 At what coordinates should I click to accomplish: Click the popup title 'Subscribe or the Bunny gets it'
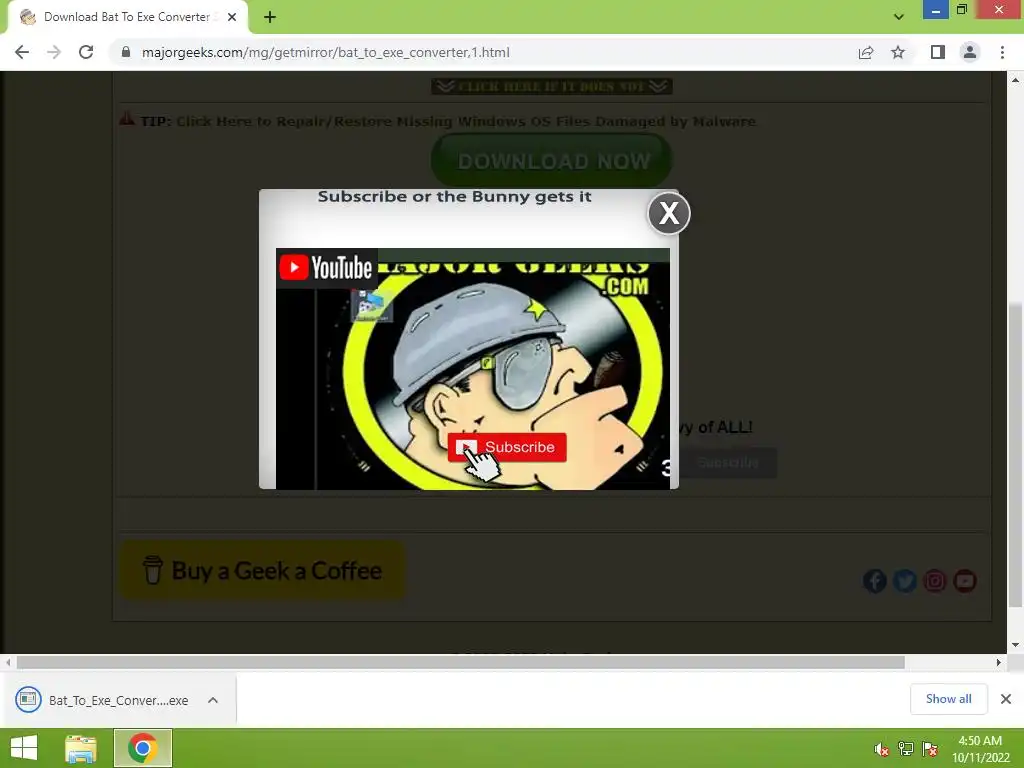(x=455, y=197)
